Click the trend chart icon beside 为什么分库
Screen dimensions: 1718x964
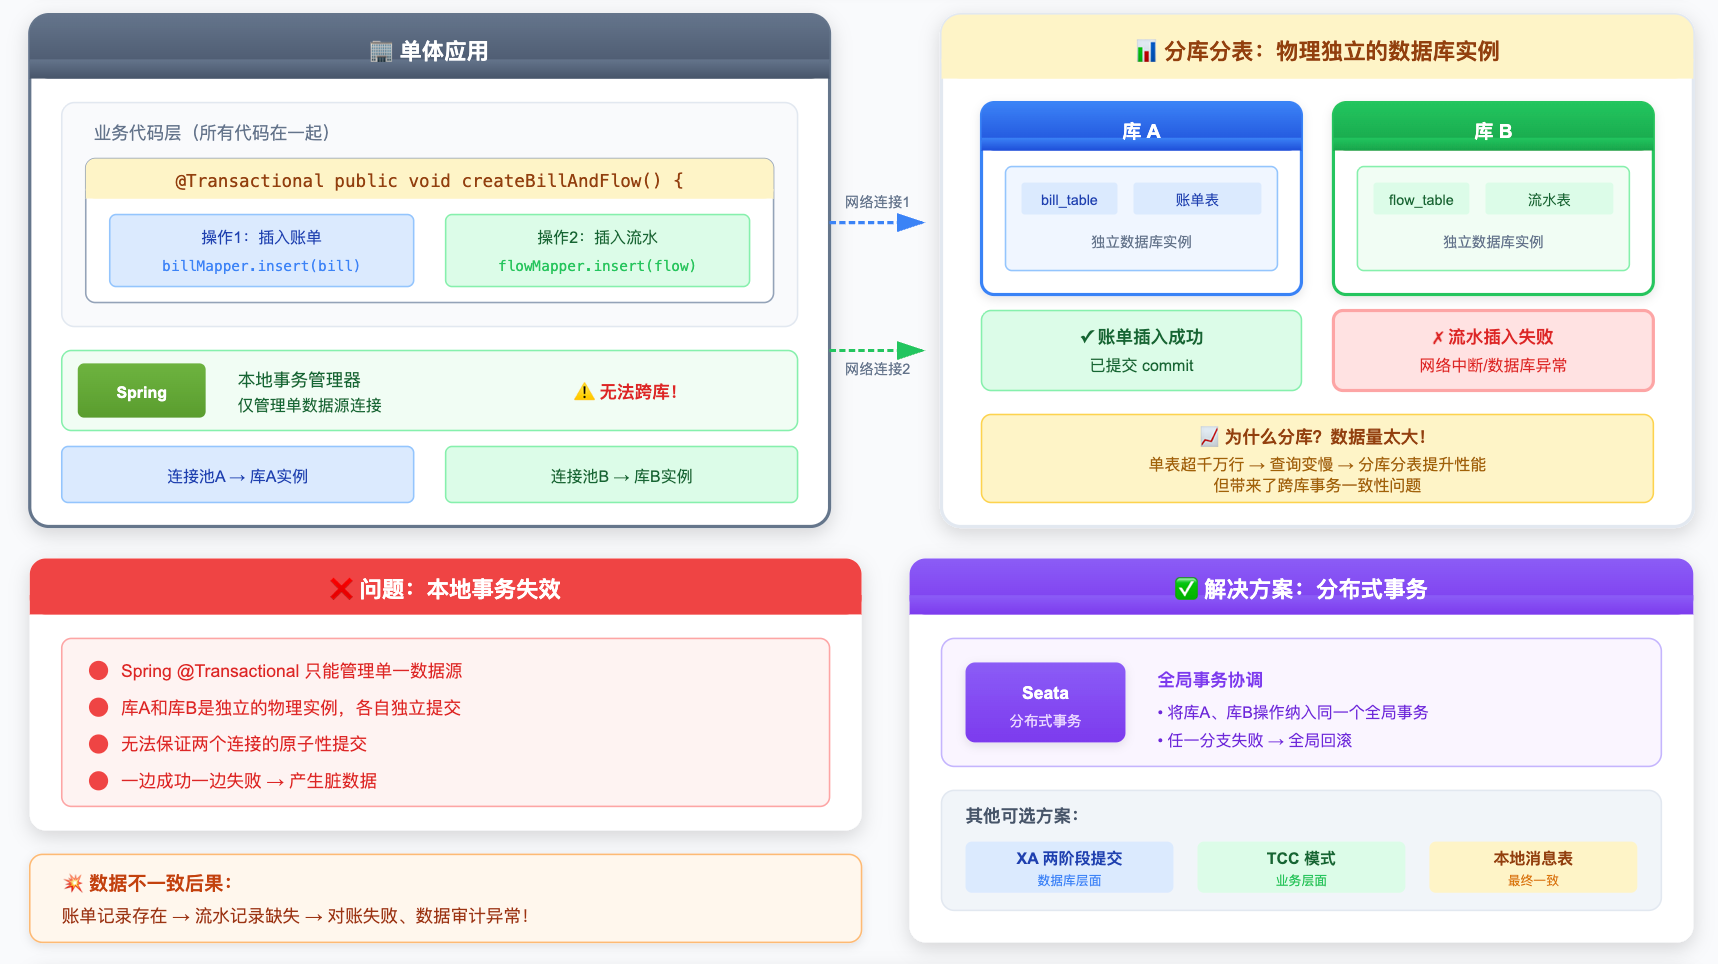tap(1209, 437)
